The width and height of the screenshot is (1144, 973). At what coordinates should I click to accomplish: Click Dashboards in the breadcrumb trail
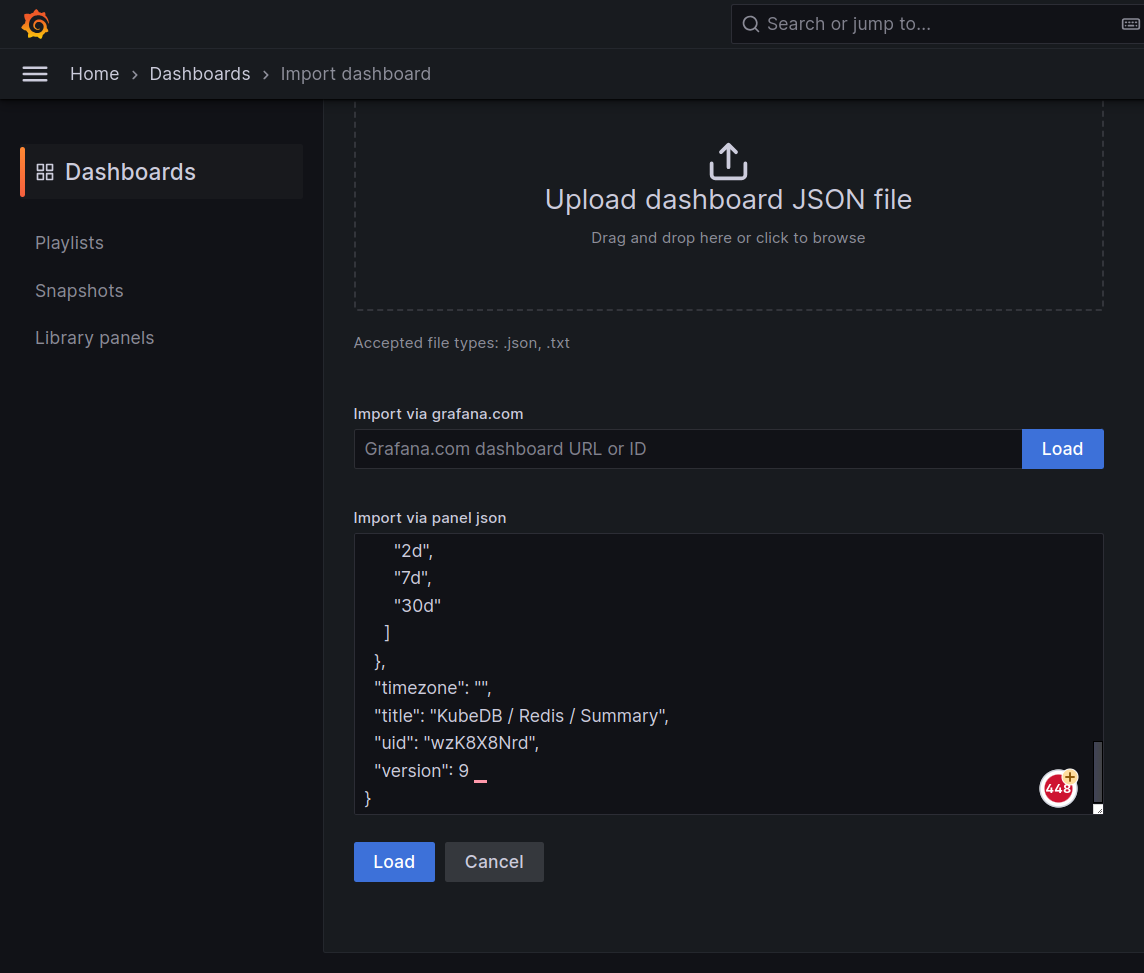point(200,74)
